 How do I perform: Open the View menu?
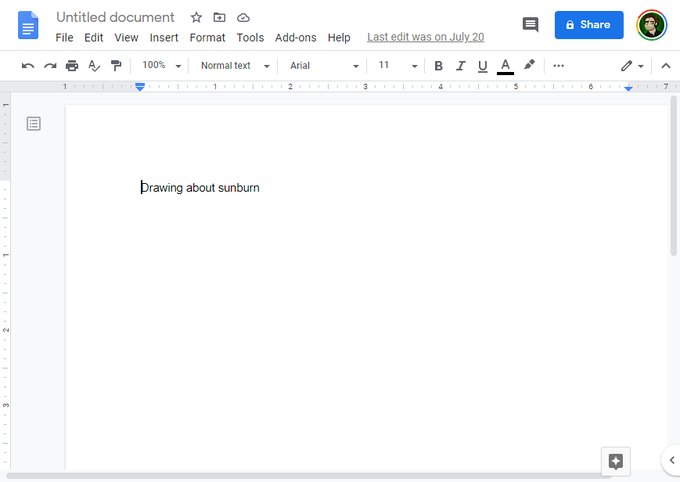pyautogui.click(x=126, y=38)
